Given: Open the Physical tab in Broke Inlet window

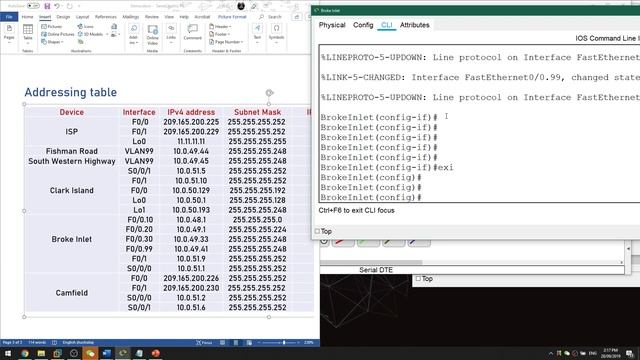Looking at the screenshot, I should tap(332, 25).
